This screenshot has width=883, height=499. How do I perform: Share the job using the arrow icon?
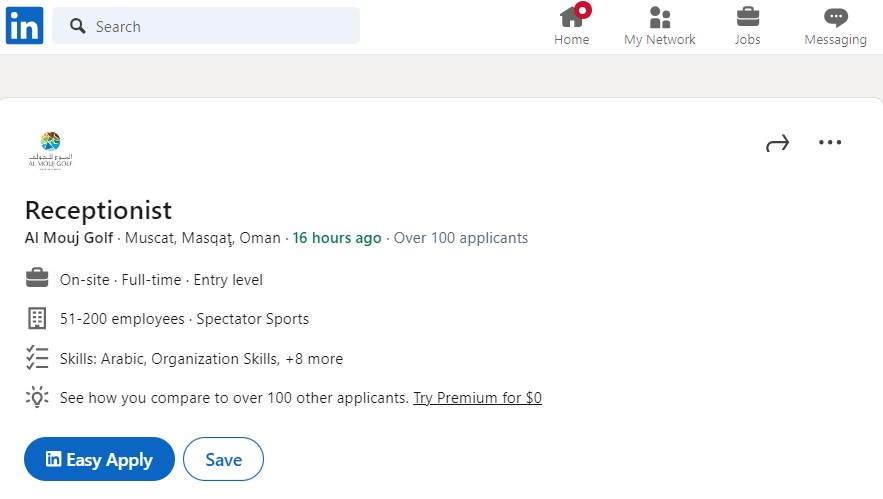[778, 143]
